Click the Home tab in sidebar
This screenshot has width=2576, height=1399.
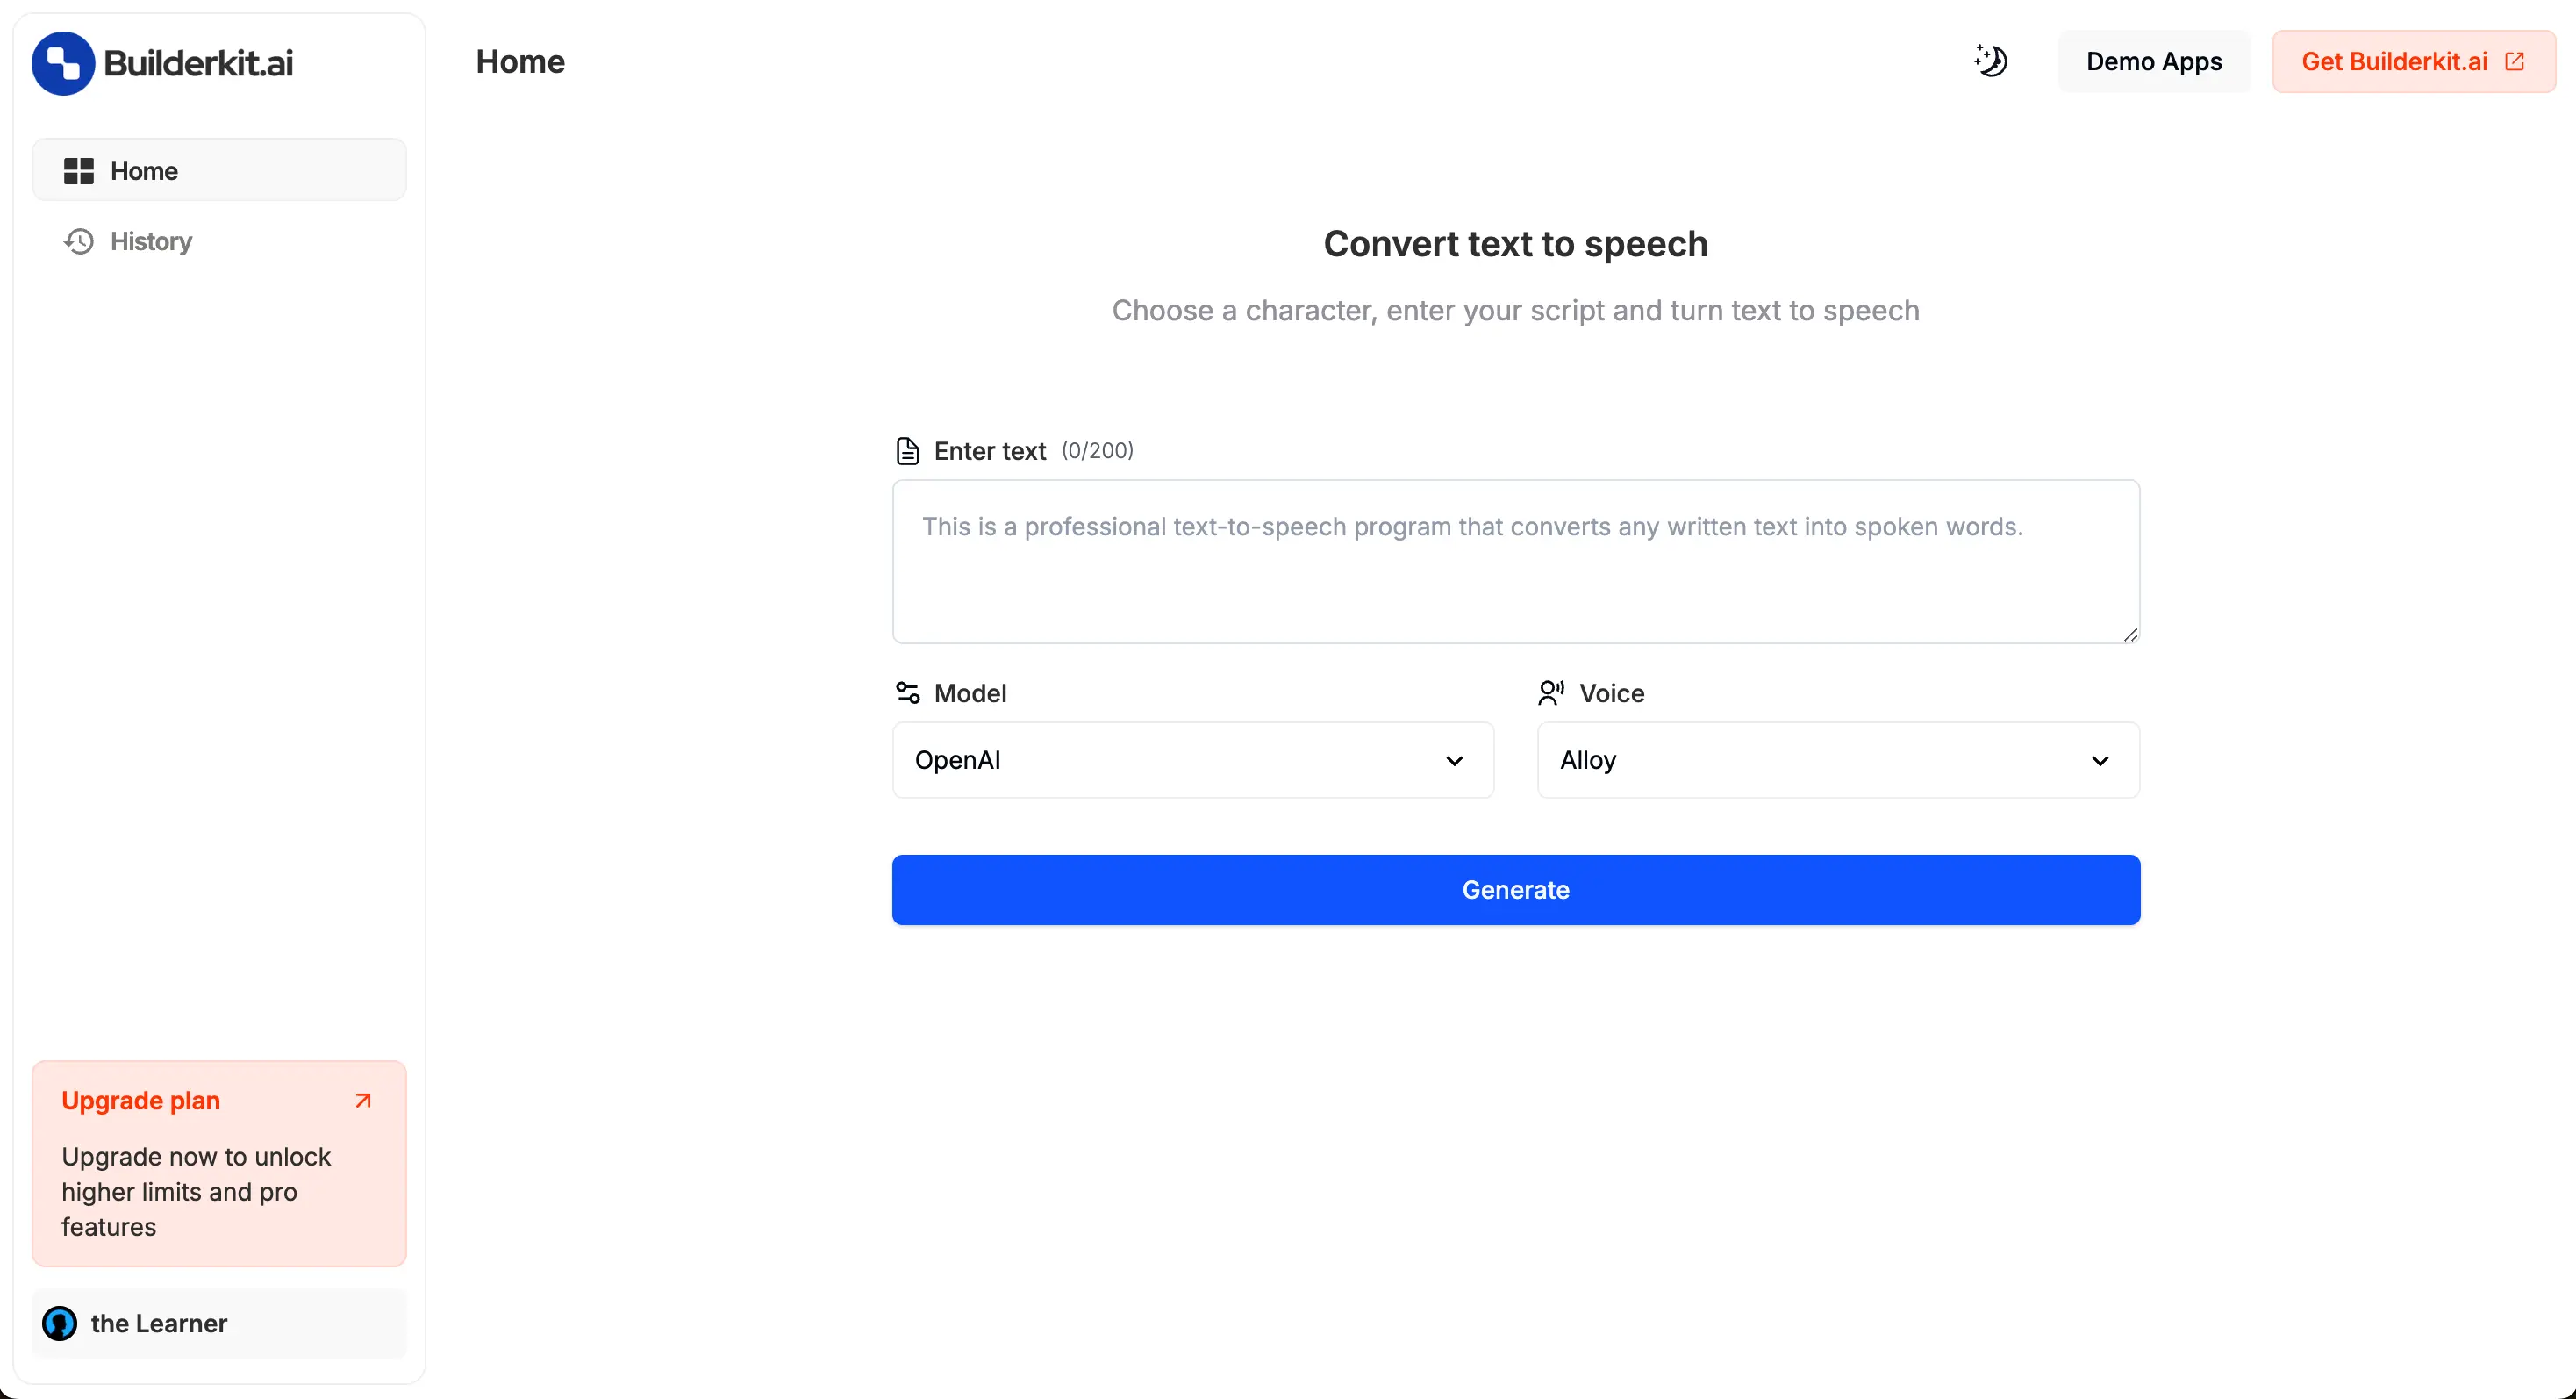pyautogui.click(x=218, y=170)
